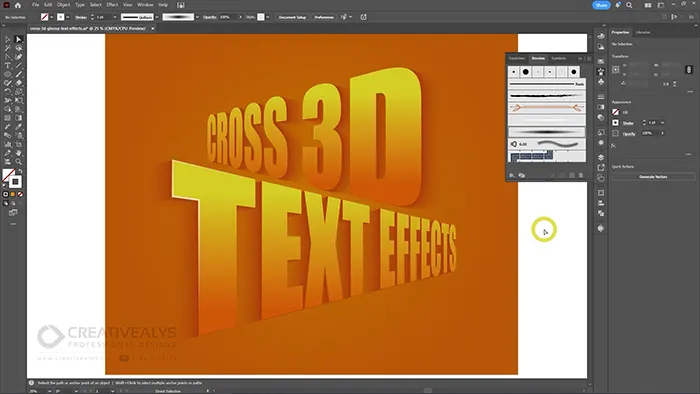Screen dimensions: 700x394
Task: Set None mode button below fill swatch
Action: coord(20,195)
